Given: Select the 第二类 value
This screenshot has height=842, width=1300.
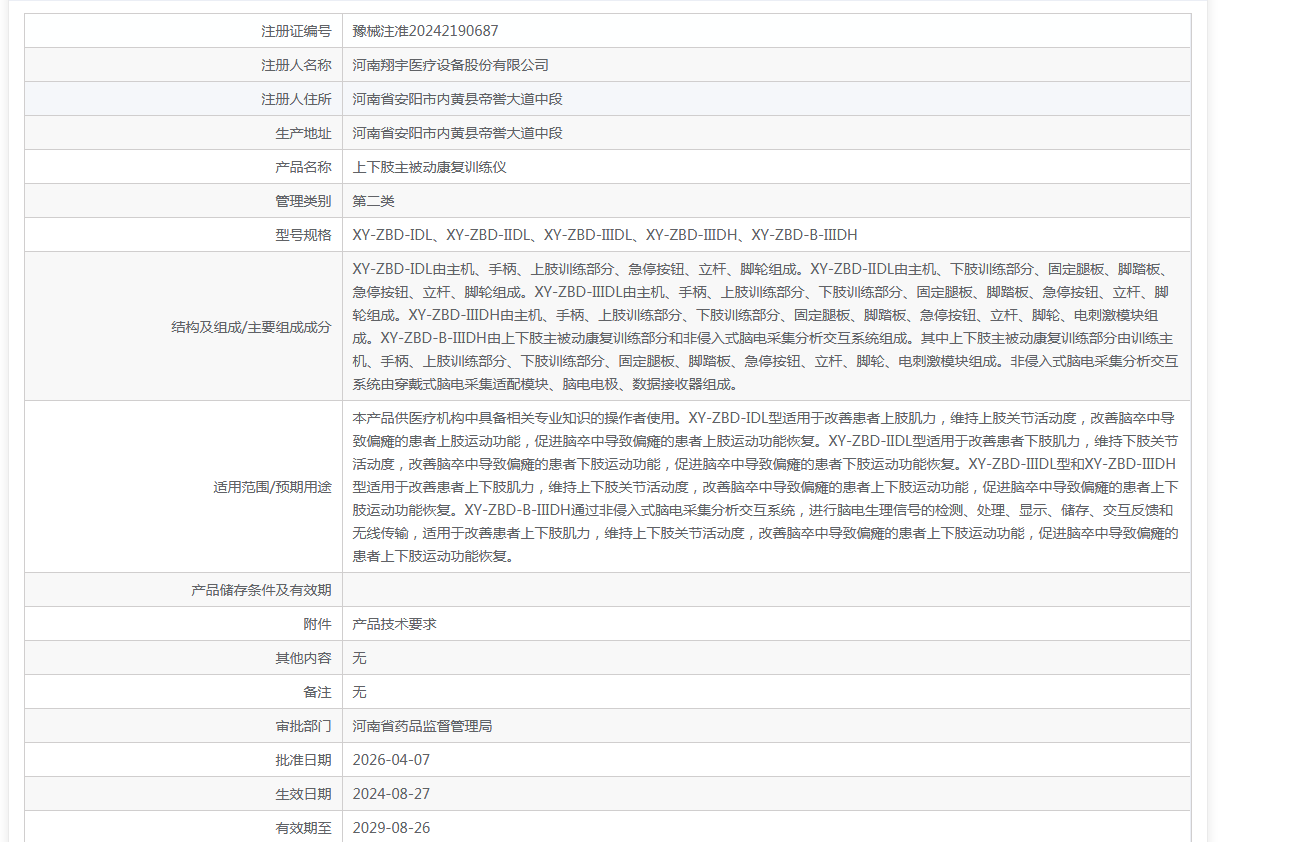Looking at the screenshot, I should coord(374,201).
